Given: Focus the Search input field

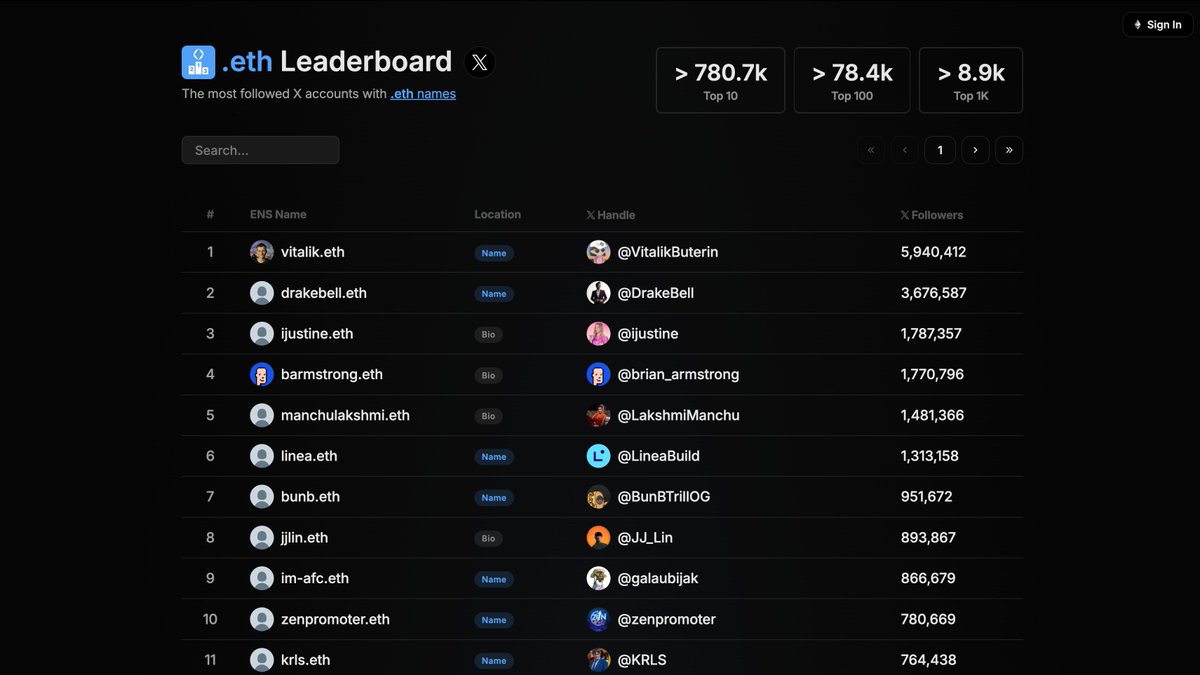Looking at the screenshot, I should [x=260, y=150].
